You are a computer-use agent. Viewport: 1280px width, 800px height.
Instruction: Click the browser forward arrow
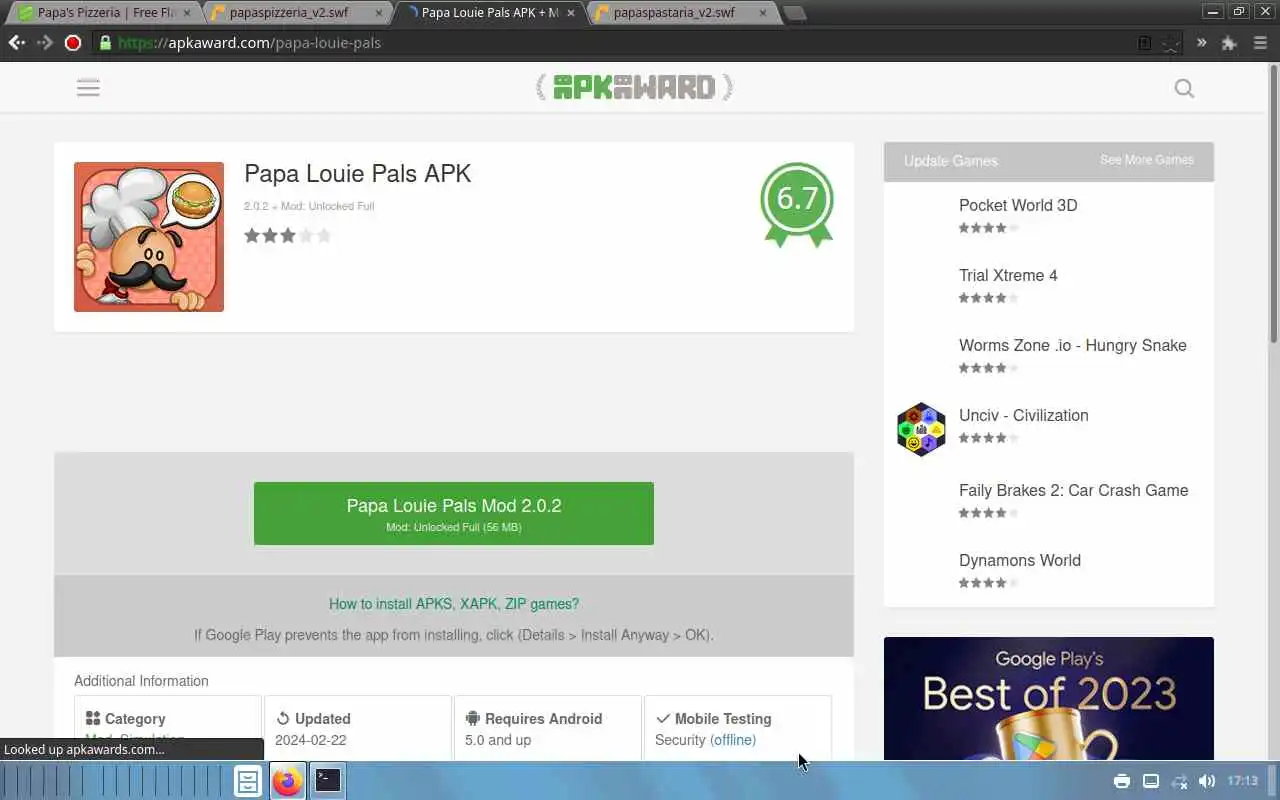44,43
